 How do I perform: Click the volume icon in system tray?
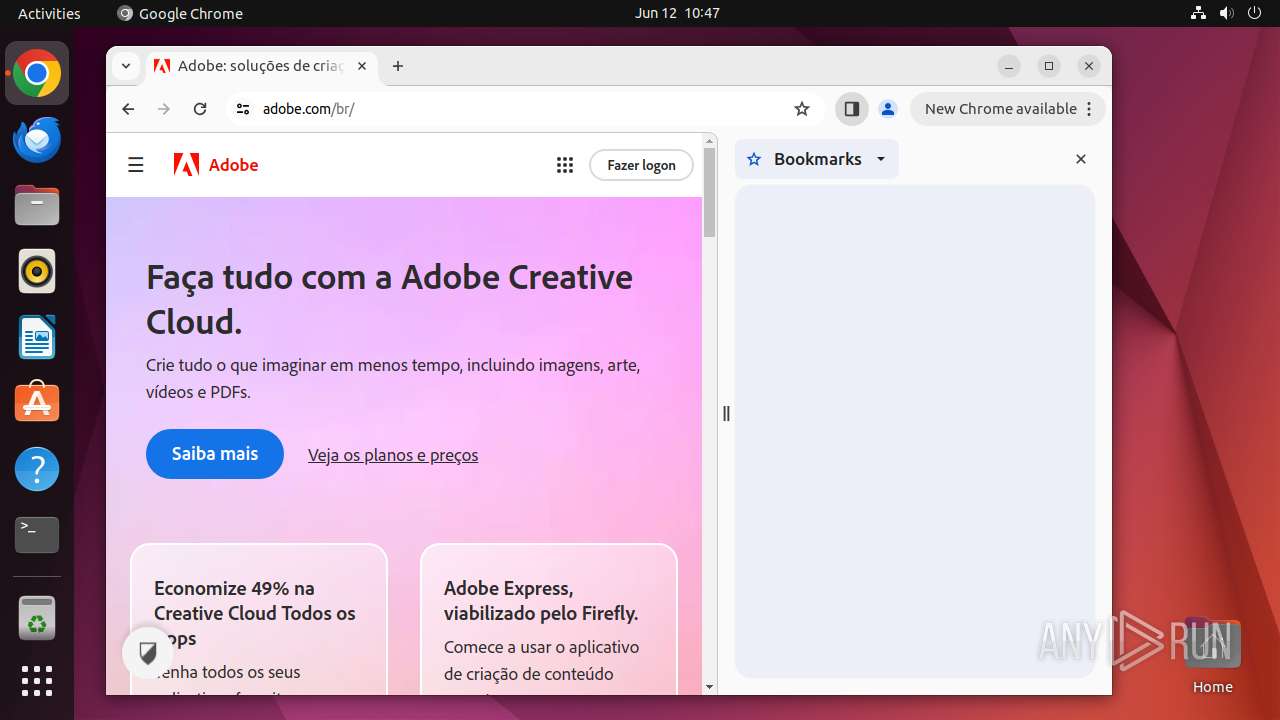[x=1226, y=13]
